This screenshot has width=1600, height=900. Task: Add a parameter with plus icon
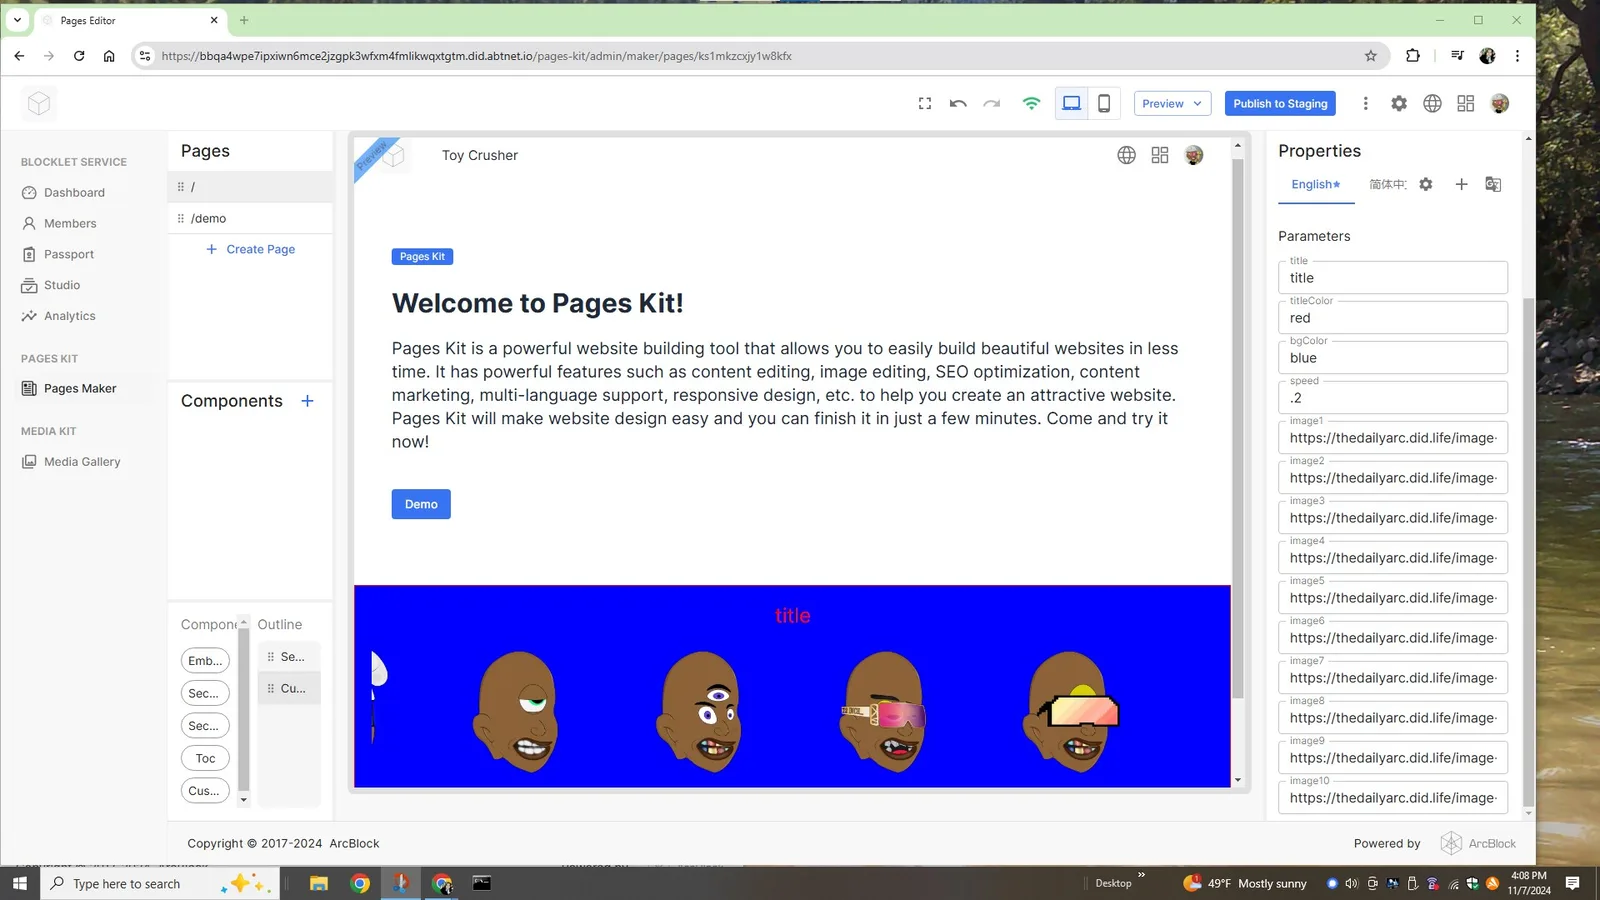[x=1461, y=184]
